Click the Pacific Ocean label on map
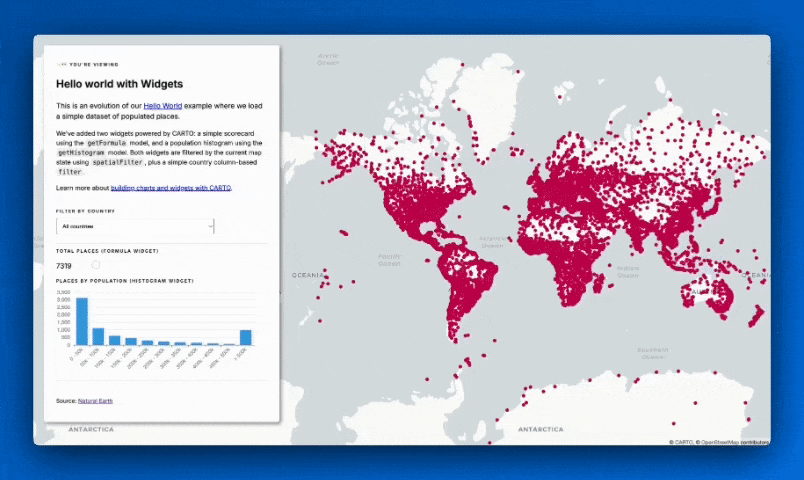Viewport: 804px width, 480px height. coord(390,259)
